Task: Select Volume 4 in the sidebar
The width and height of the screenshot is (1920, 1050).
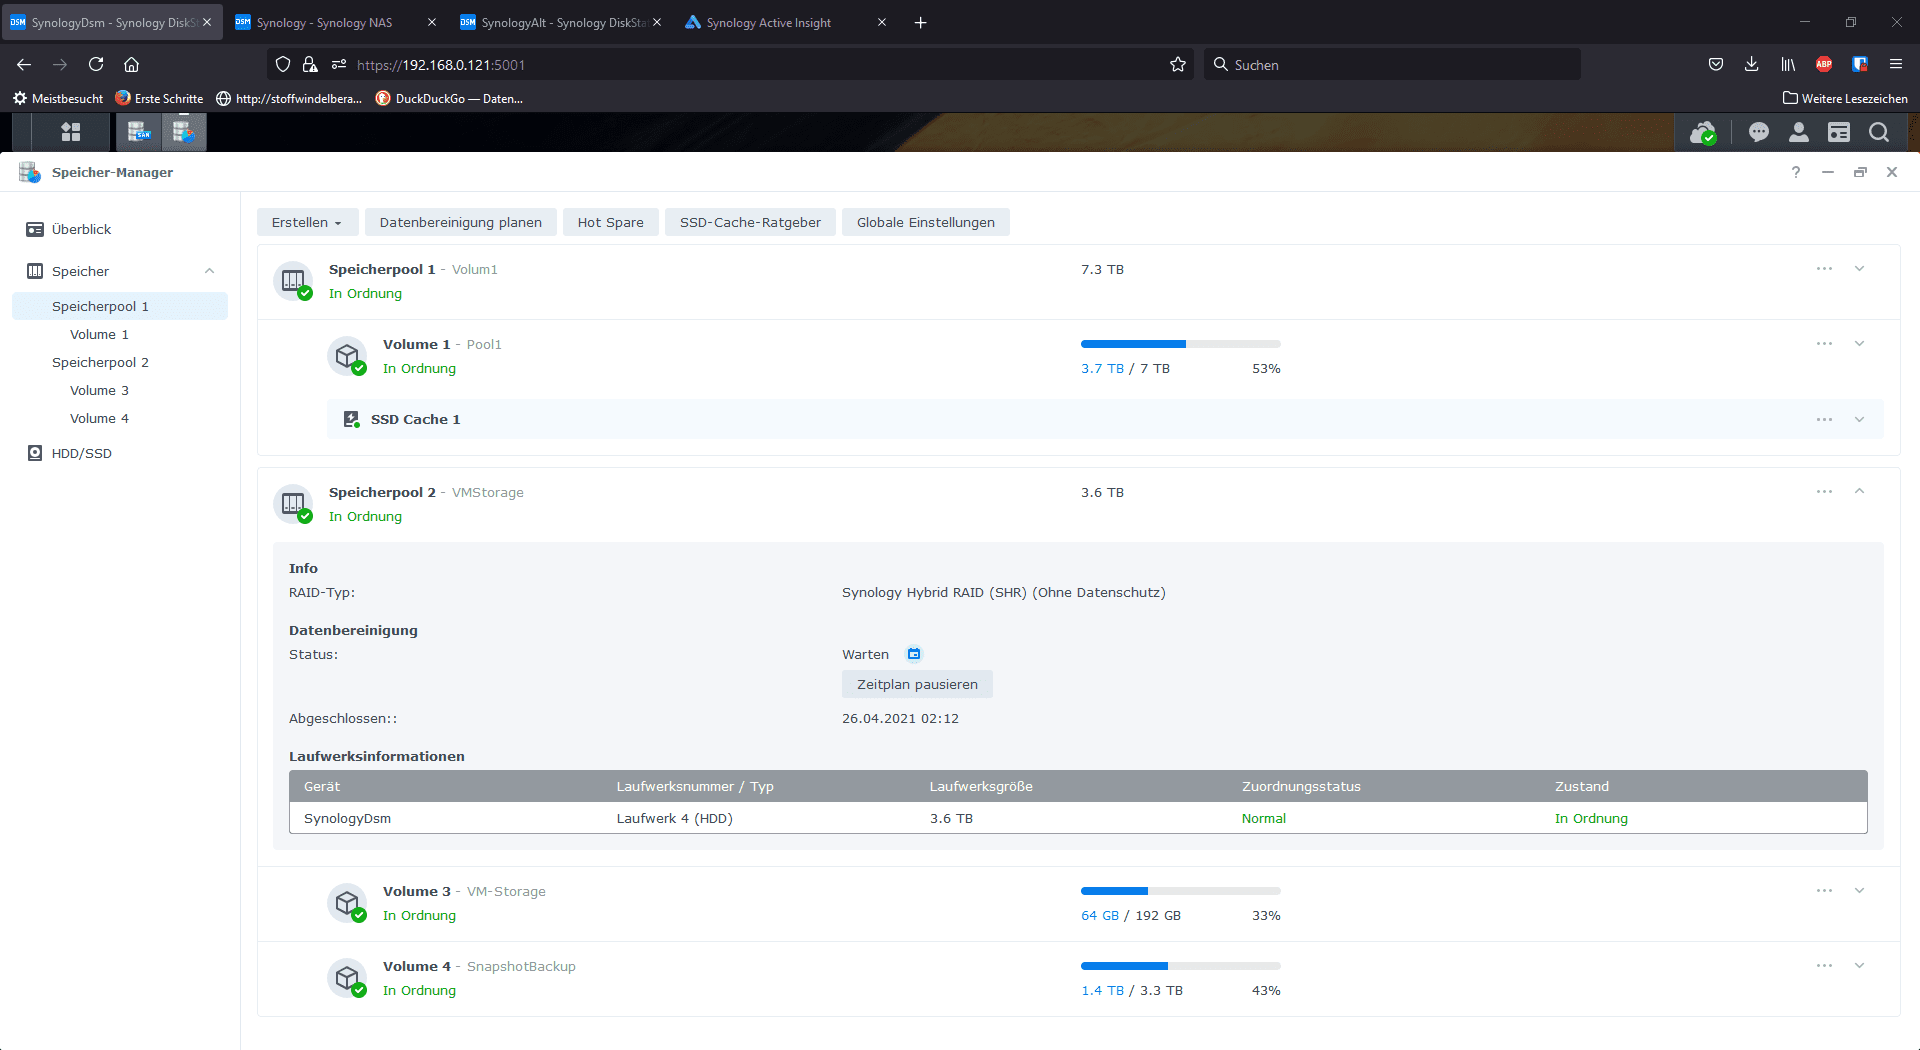Action: [x=99, y=418]
